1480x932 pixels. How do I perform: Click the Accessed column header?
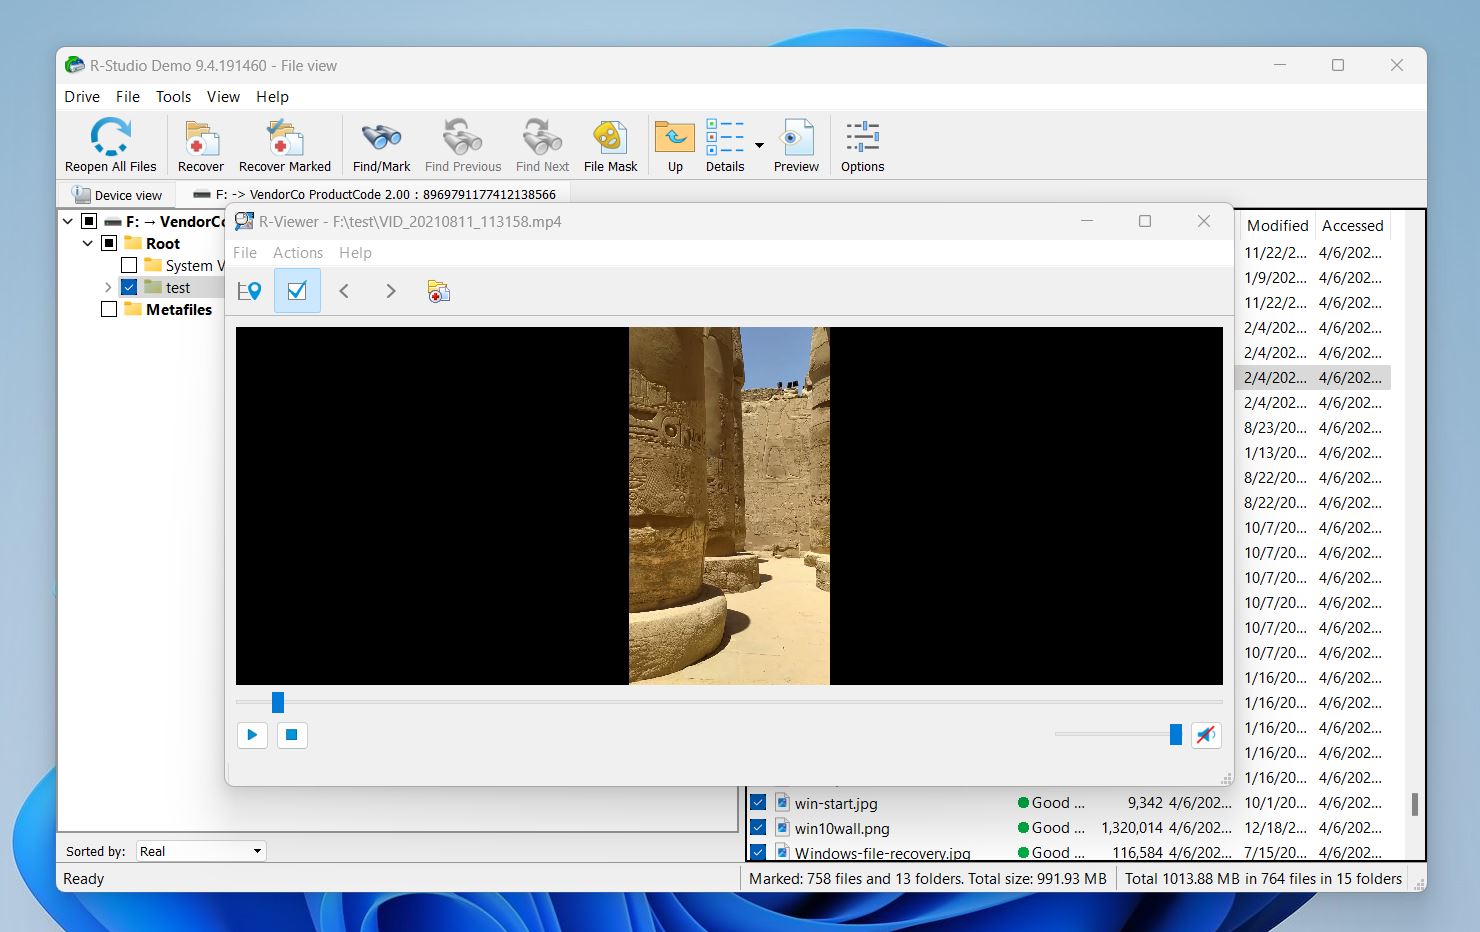click(x=1352, y=226)
